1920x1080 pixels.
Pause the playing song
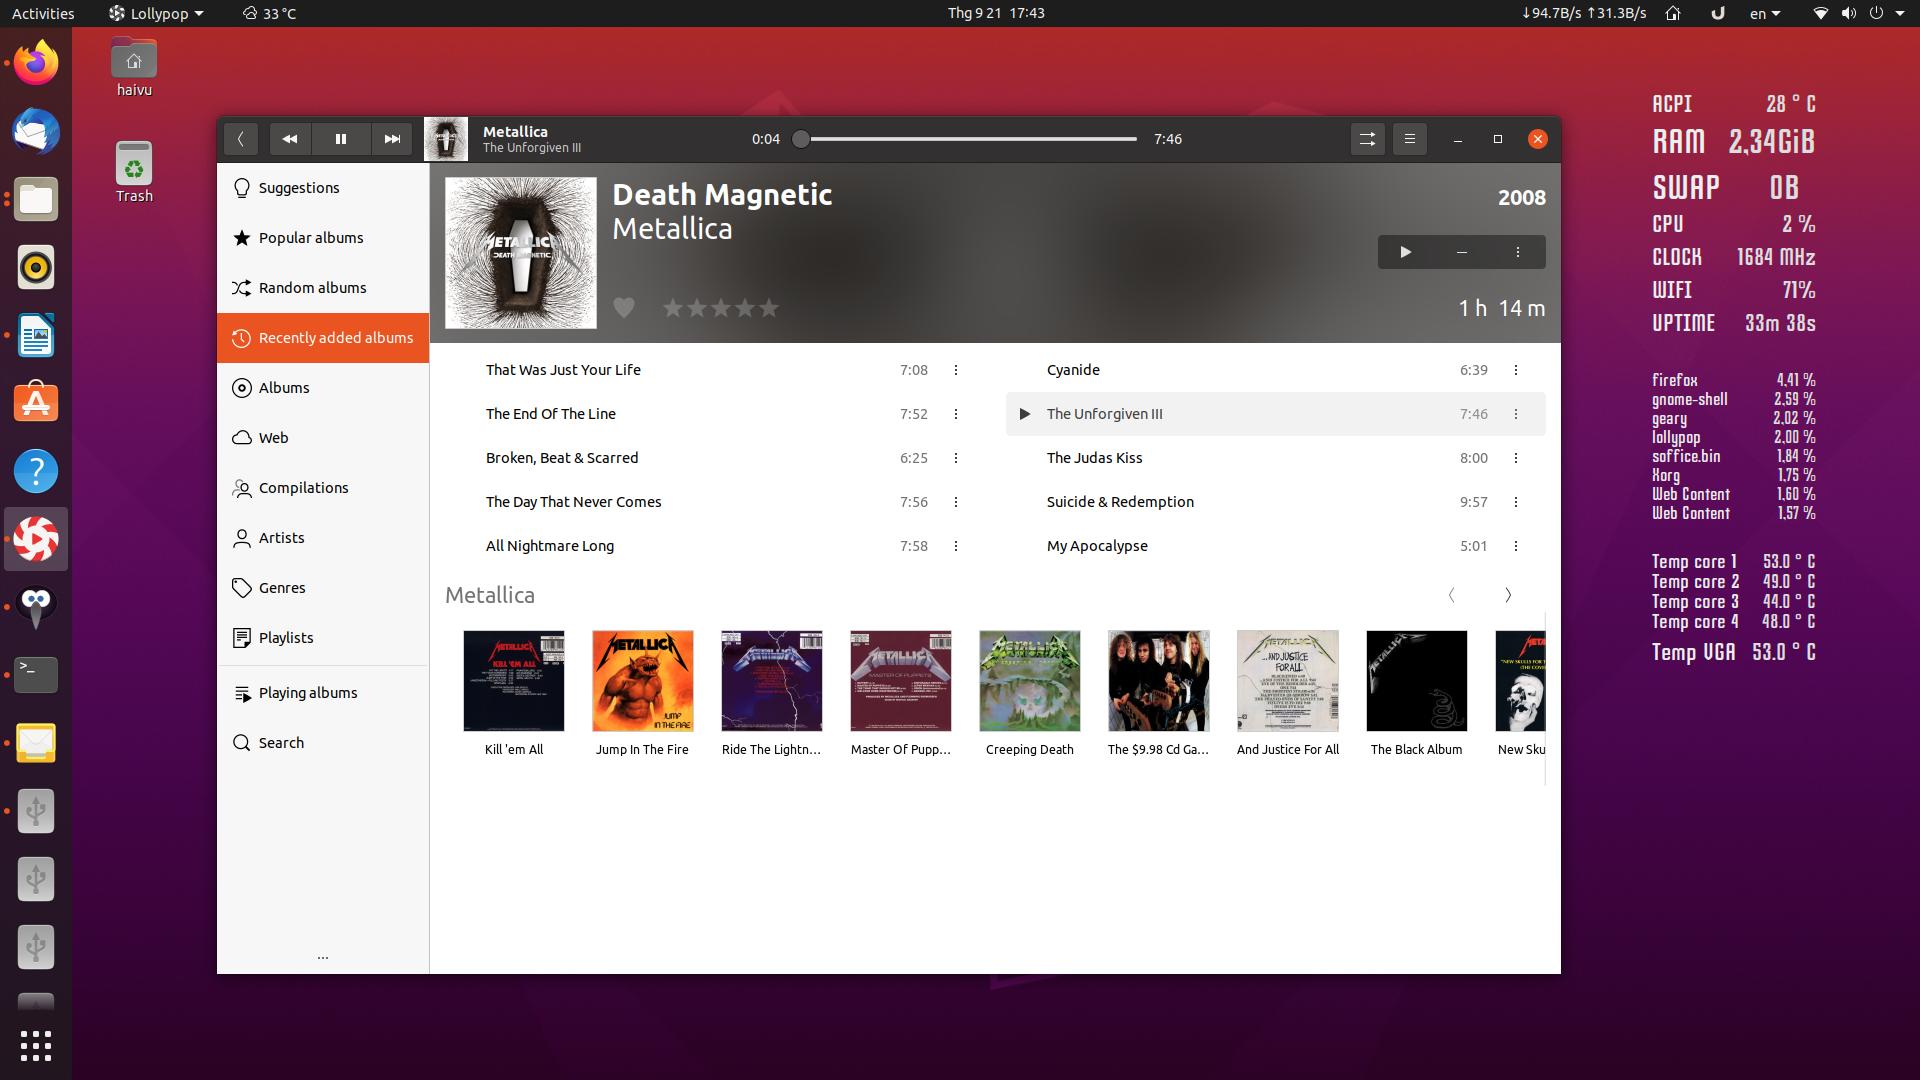(x=341, y=139)
